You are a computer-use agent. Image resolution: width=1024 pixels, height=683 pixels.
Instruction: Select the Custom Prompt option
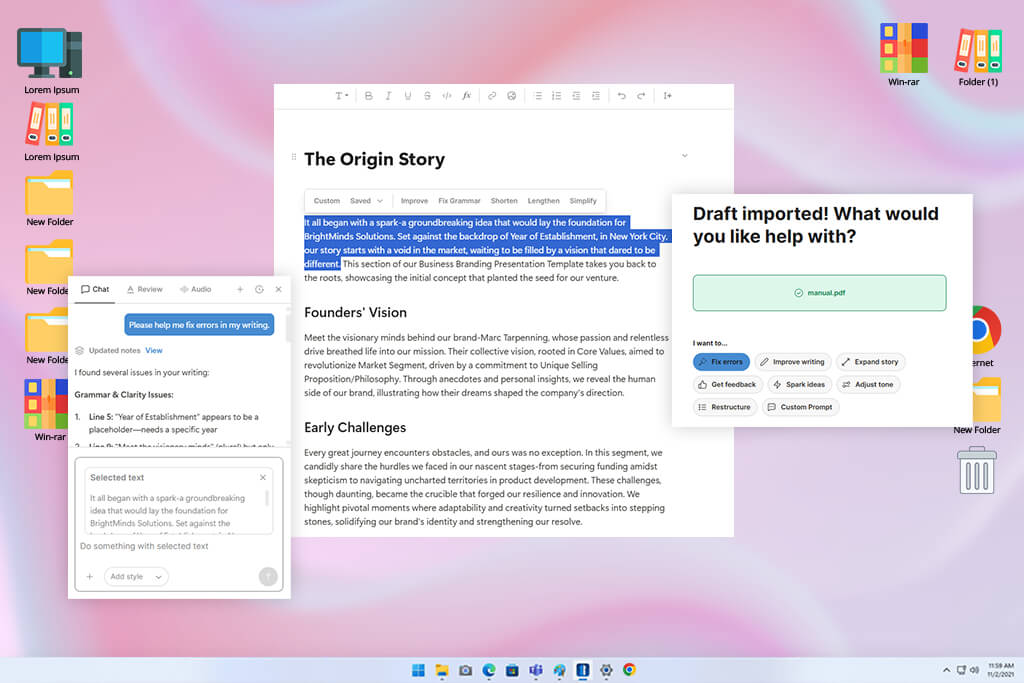pyautogui.click(x=800, y=407)
